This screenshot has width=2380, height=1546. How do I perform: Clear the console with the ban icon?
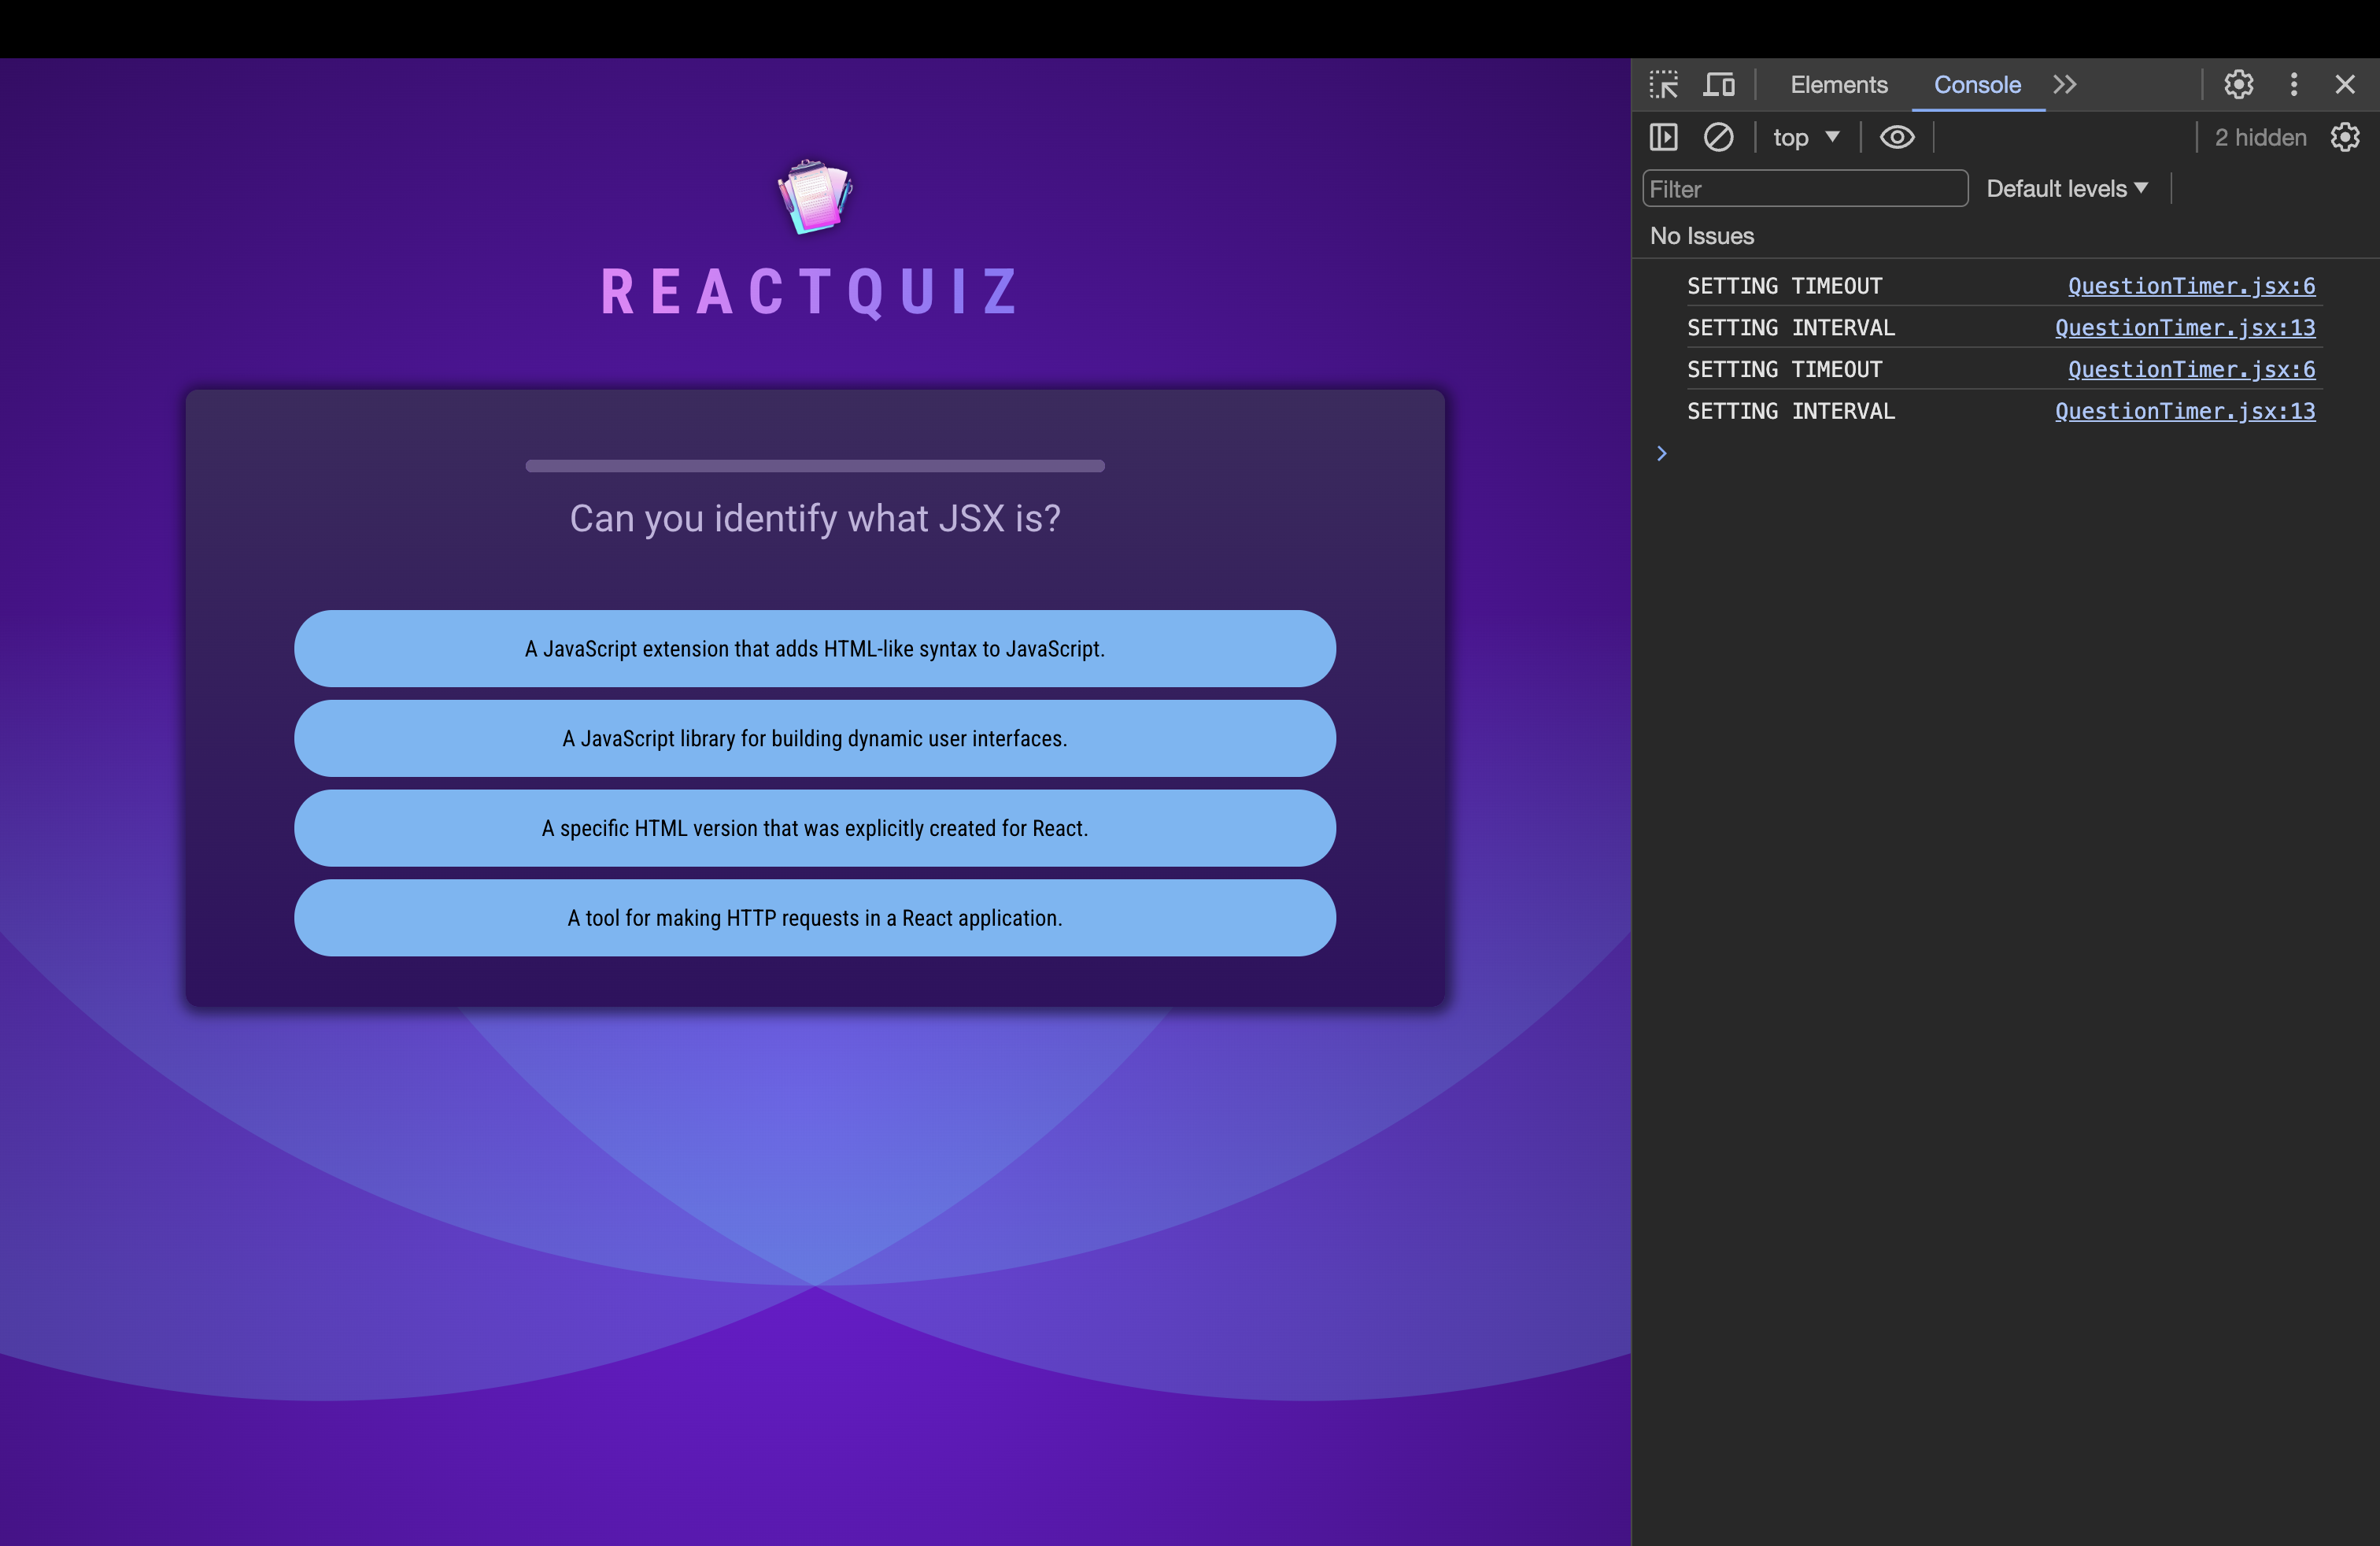(x=1718, y=137)
